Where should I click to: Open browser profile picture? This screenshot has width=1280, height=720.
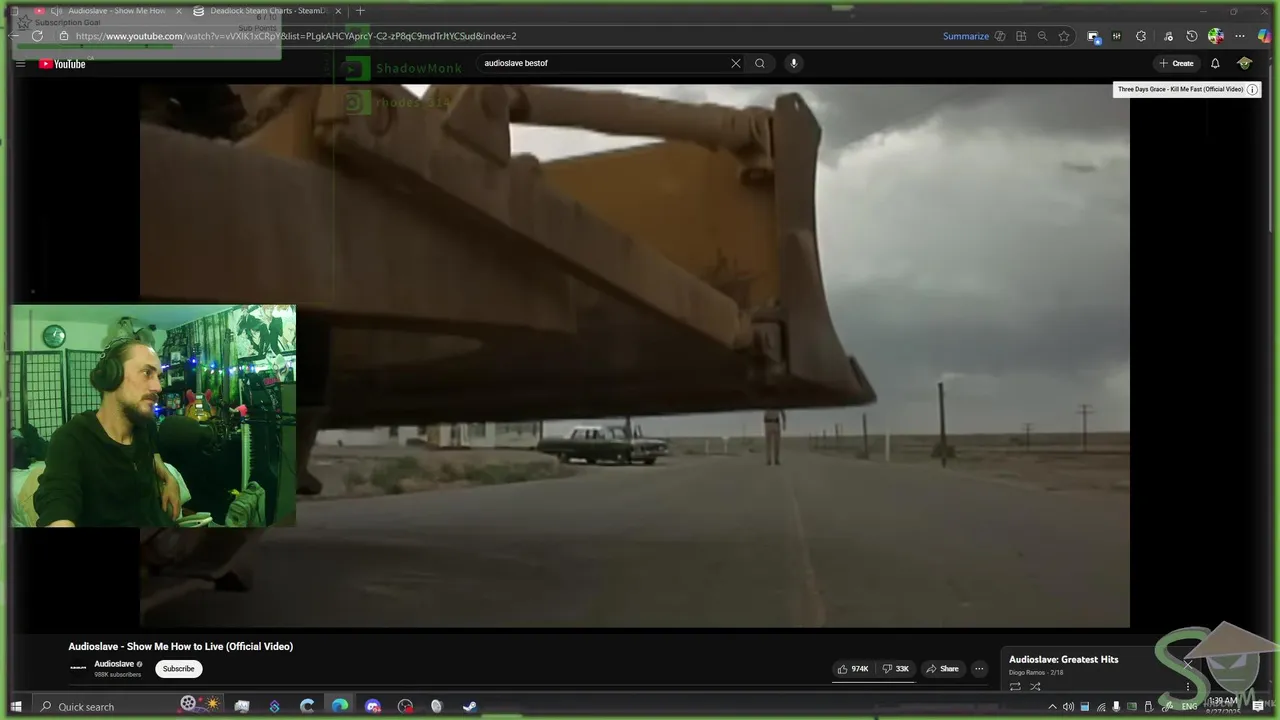(1216, 36)
